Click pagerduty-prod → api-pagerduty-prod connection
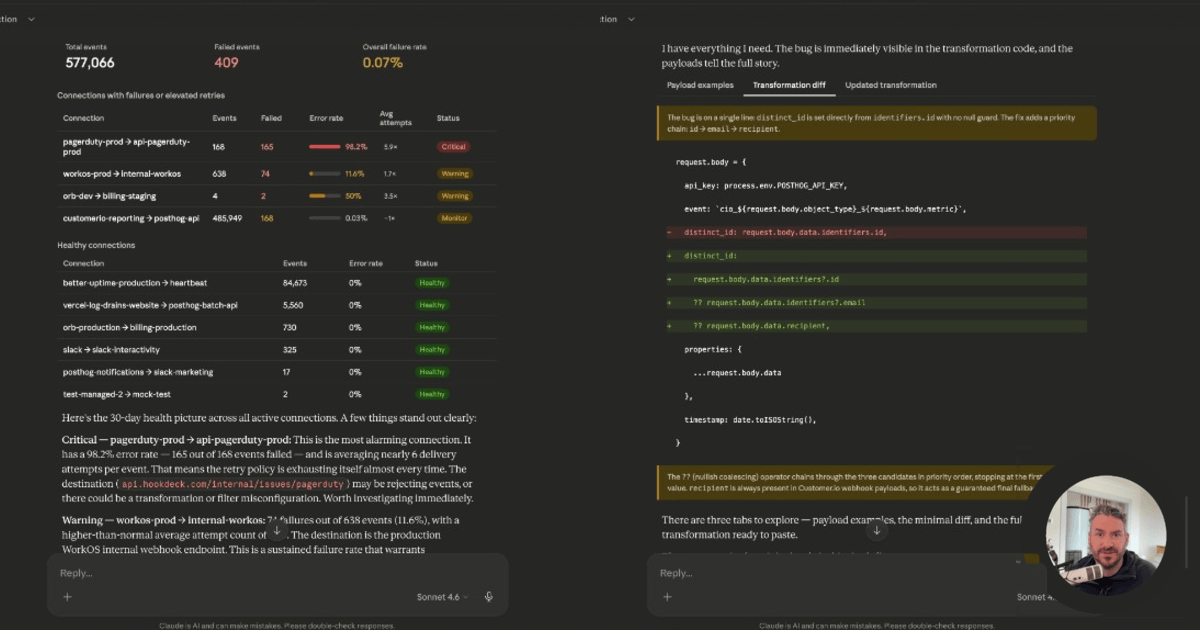 click(x=127, y=147)
